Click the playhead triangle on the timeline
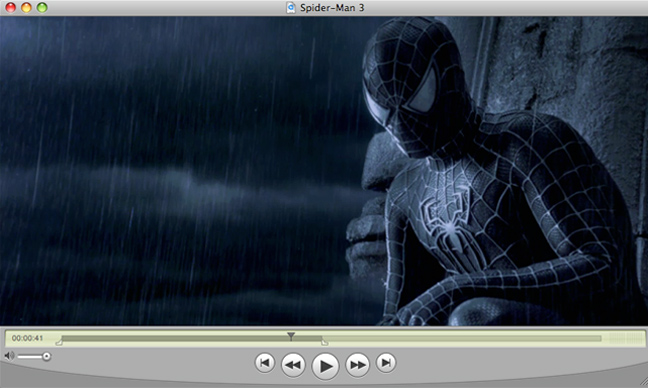The width and height of the screenshot is (648, 388). [291, 336]
